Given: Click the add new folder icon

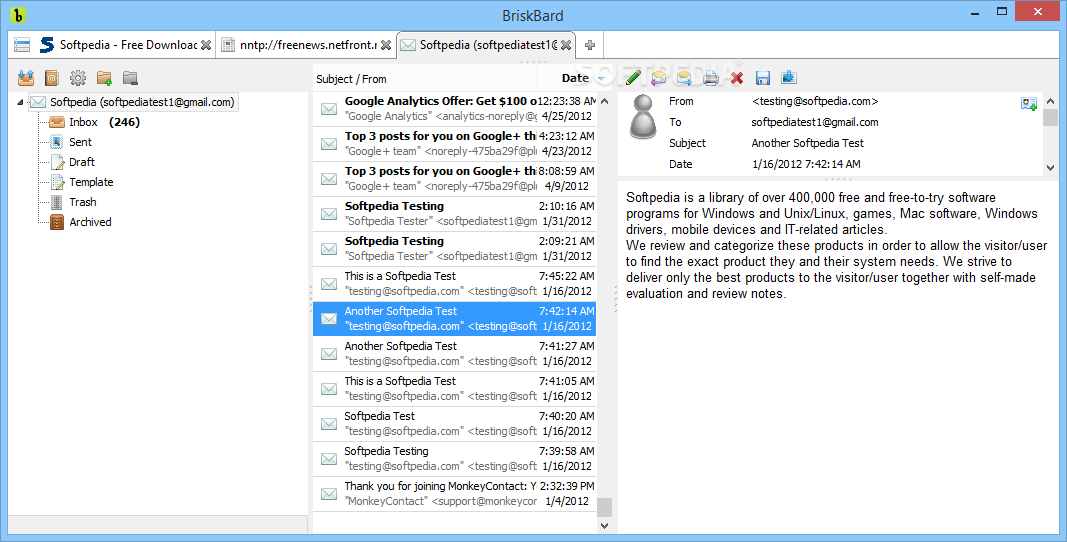Looking at the screenshot, I should [x=104, y=78].
